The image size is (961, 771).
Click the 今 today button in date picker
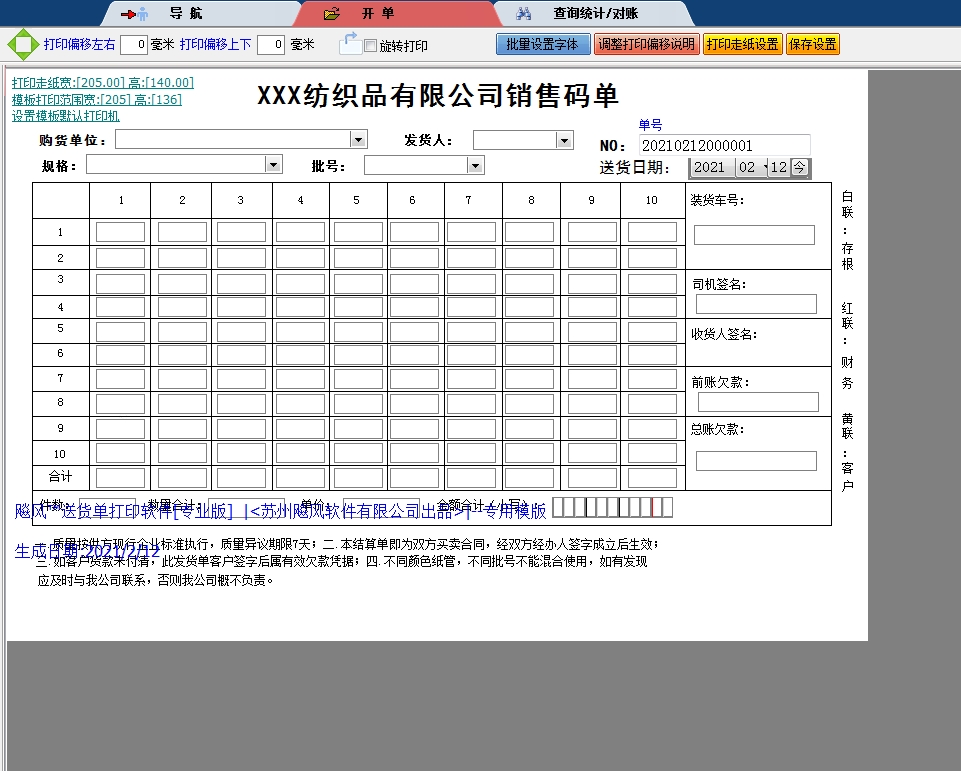[x=800, y=168]
